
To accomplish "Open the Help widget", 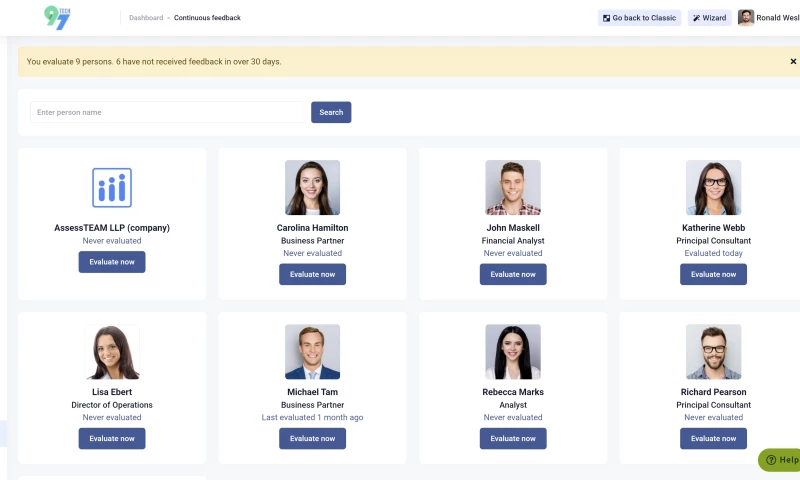I will (780, 460).
